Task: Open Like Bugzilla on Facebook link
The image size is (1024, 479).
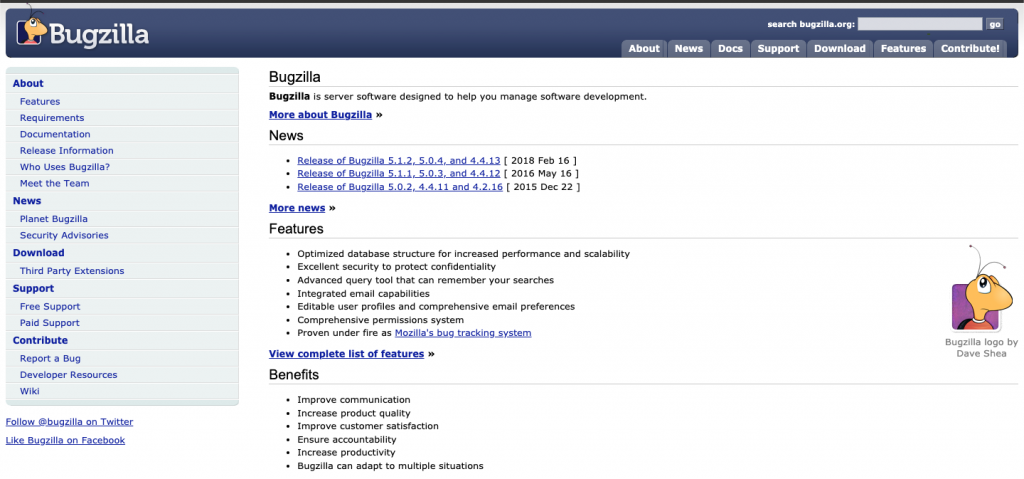Action: 65,440
